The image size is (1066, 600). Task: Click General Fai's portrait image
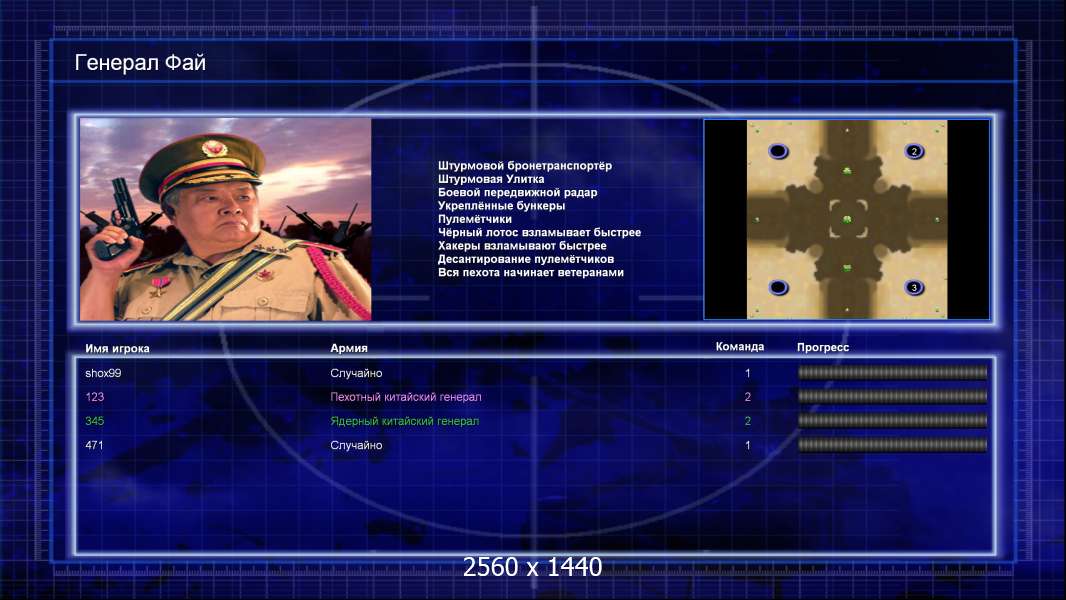click(226, 219)
